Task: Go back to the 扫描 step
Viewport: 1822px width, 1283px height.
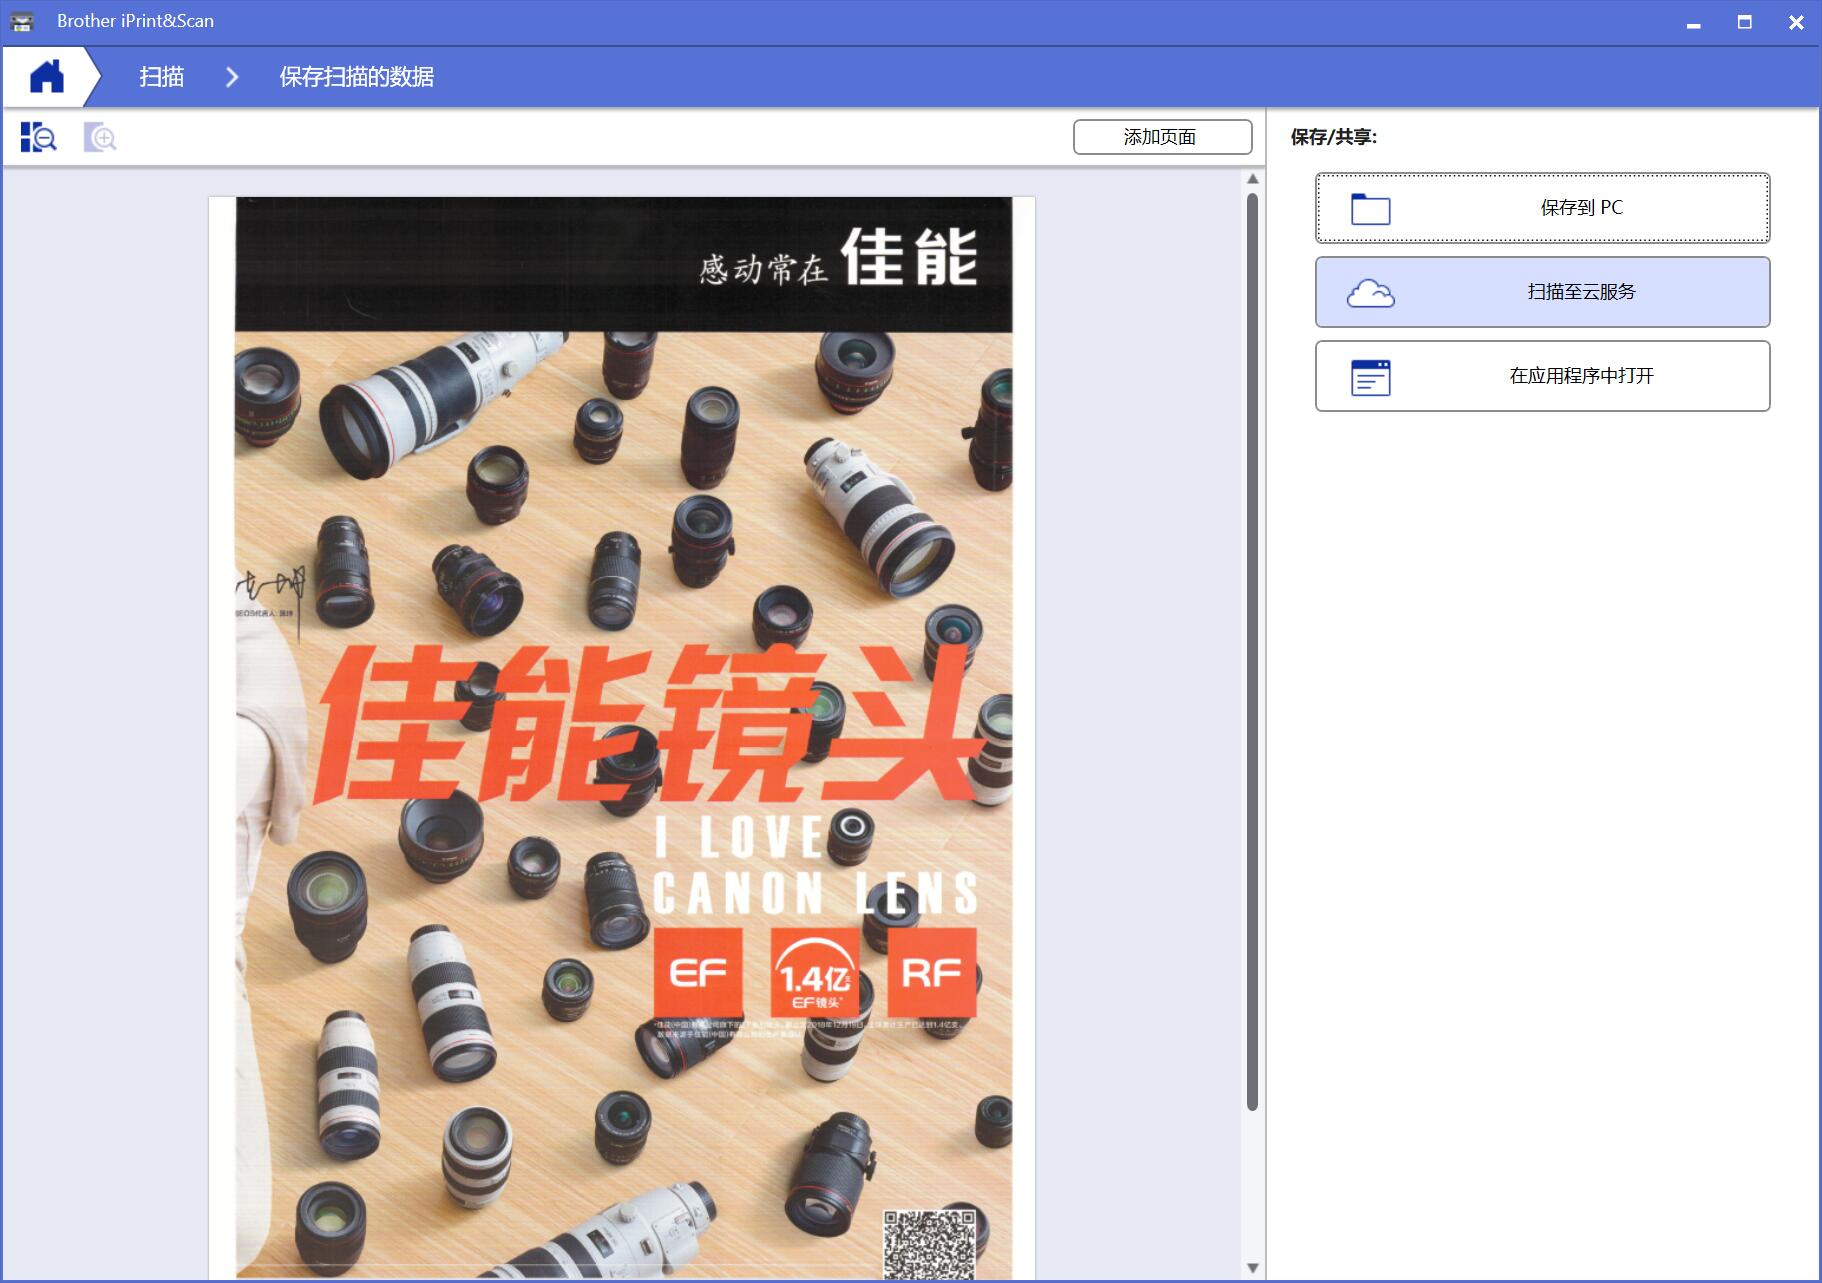Action: tap(161, 76)
